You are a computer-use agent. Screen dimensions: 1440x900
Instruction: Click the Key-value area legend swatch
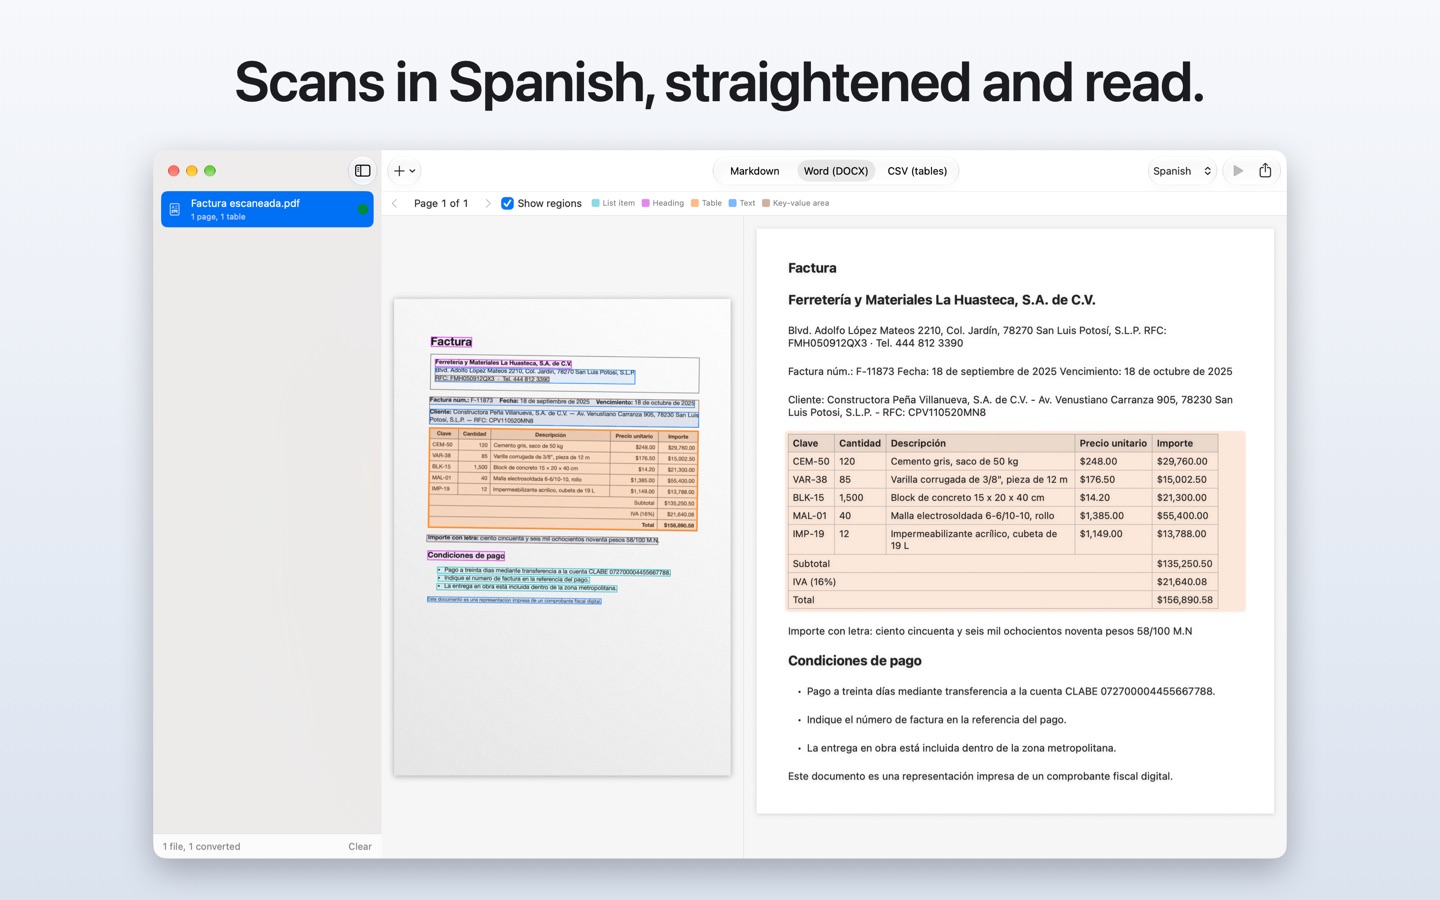tap(766, 203)
